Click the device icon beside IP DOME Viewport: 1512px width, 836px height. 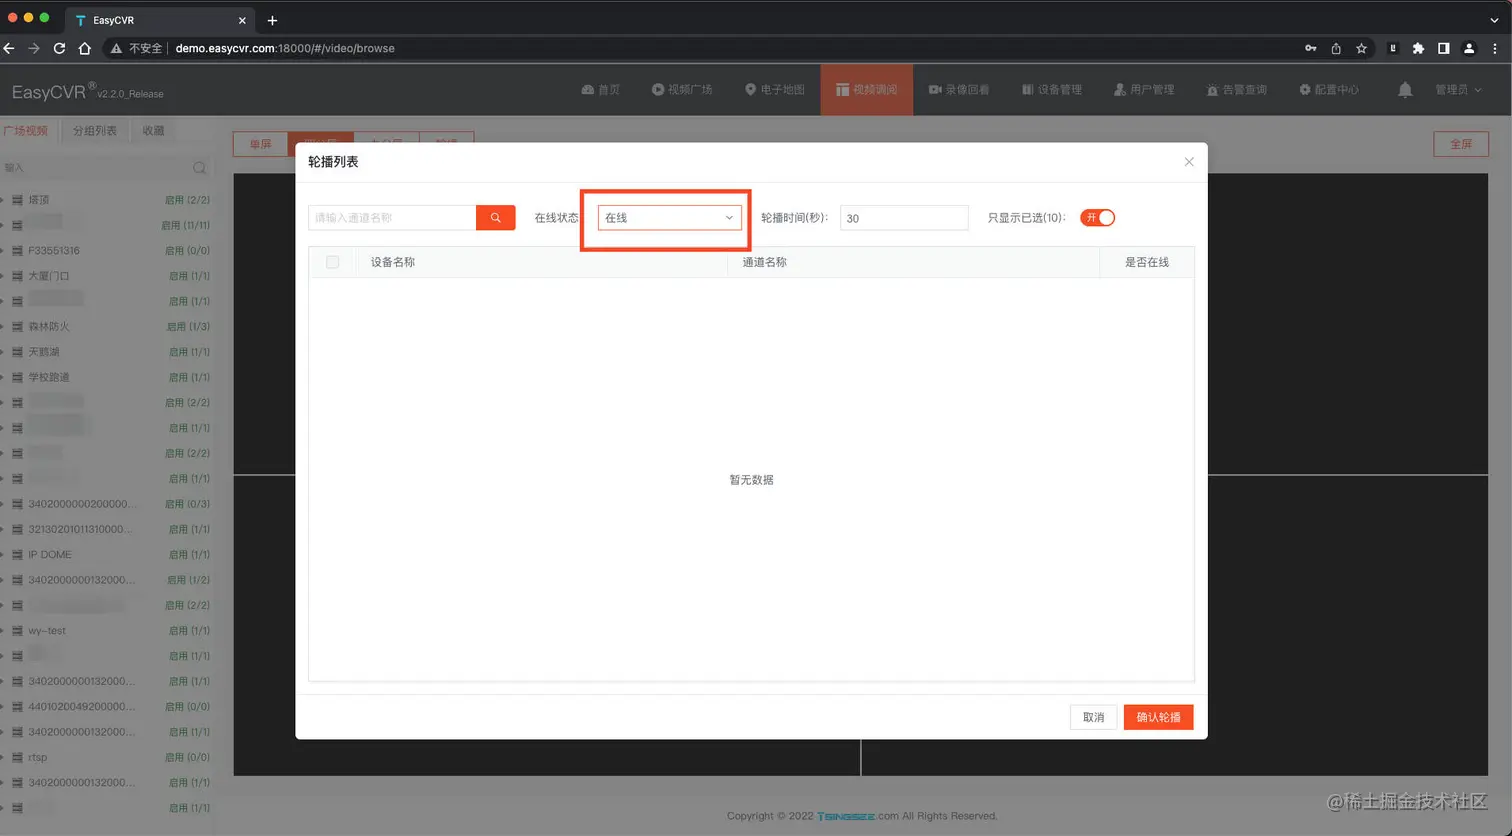pos(17,554)
